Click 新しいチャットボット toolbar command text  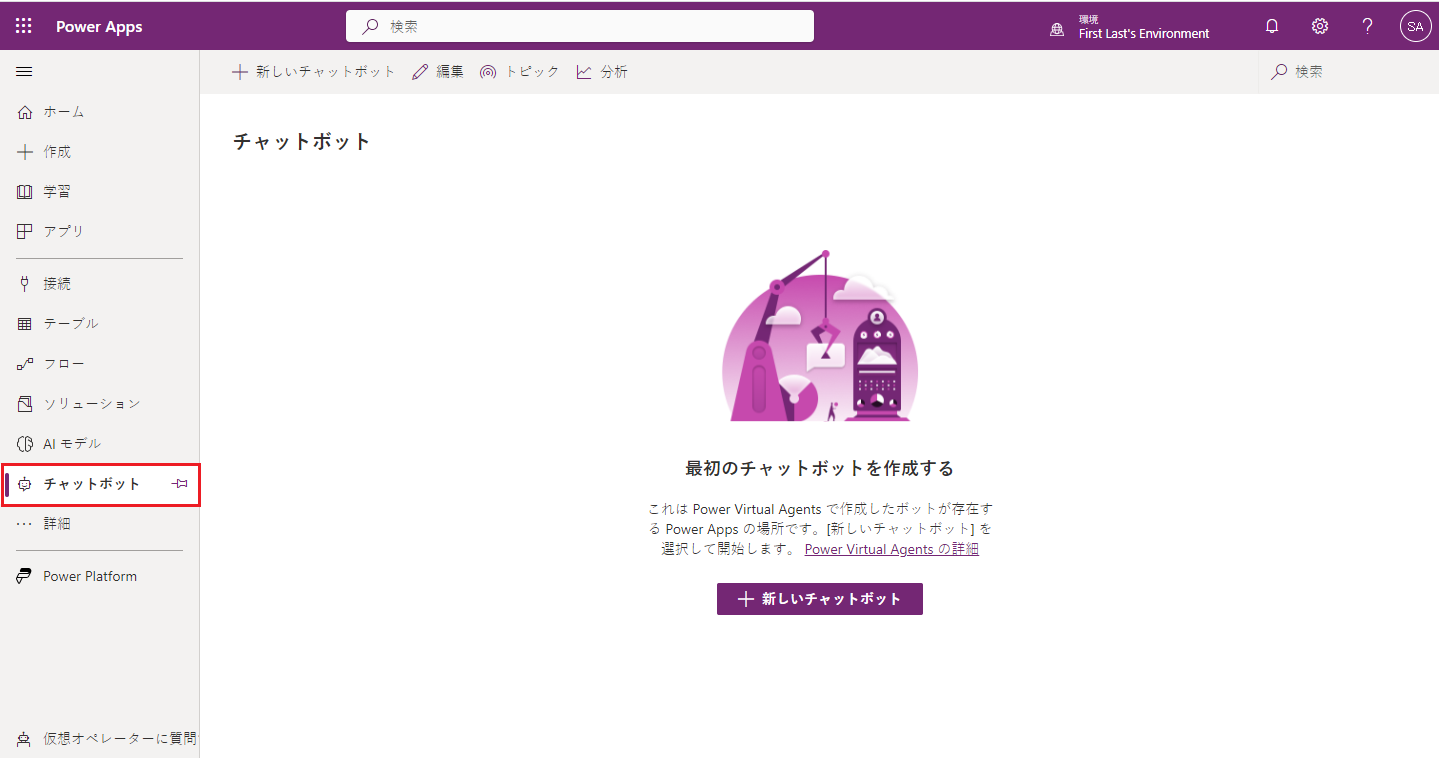tap(326, 72)
